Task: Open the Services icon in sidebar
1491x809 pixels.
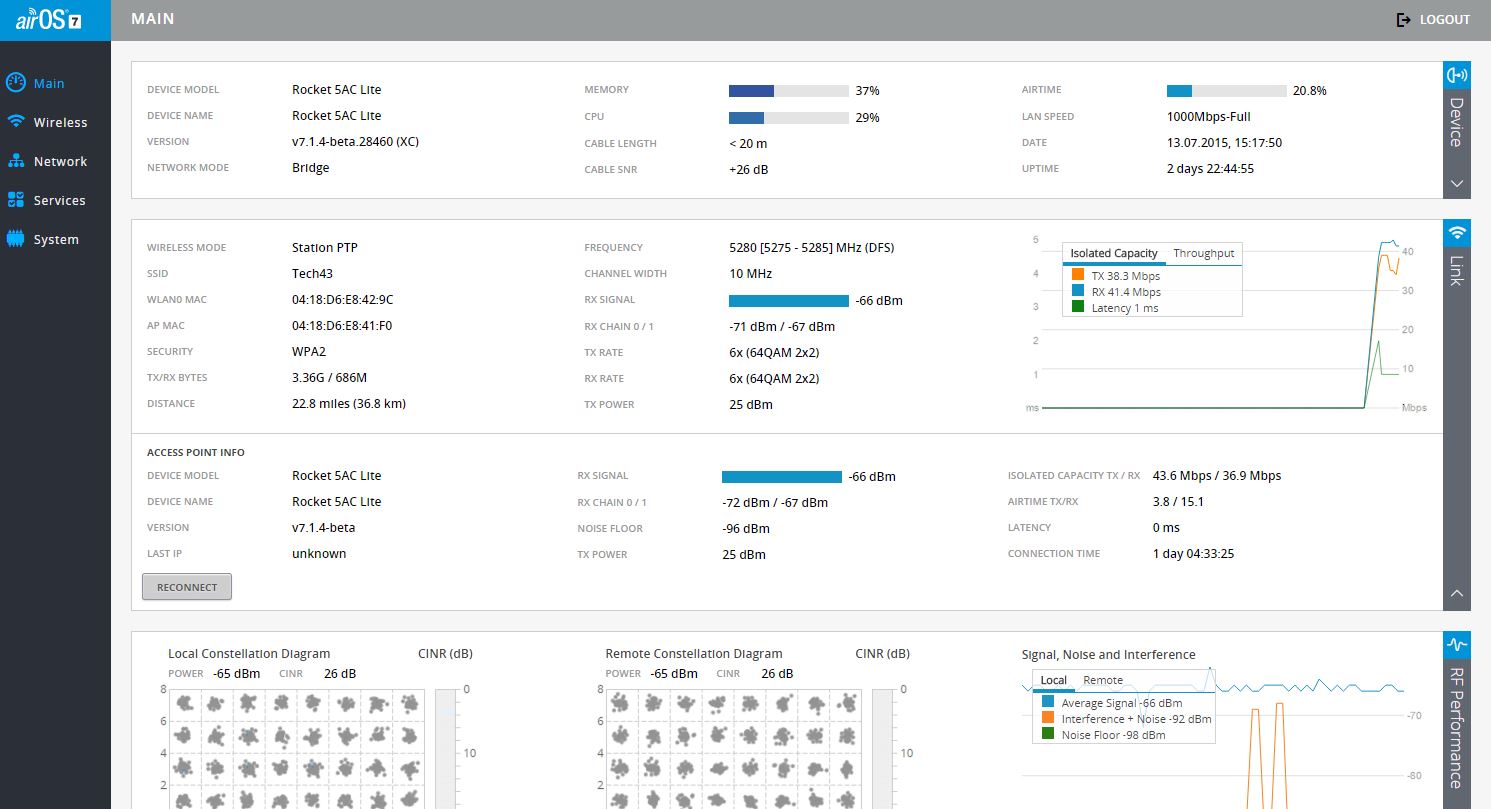Action: coord(16,200)
